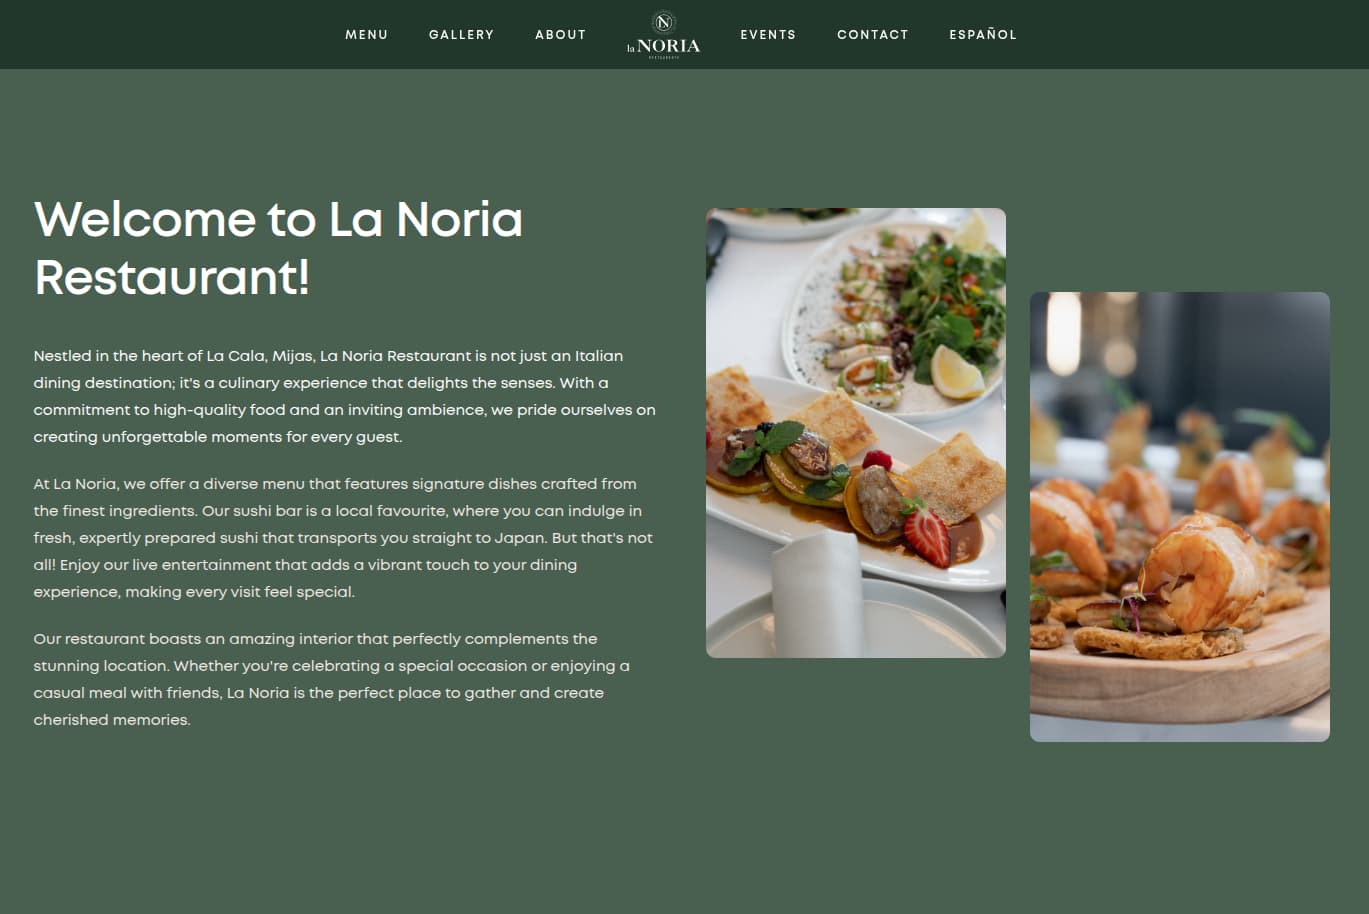Click paragraph starting At La Noria, we offer
Screen dimensions: 1369x914
[x=343, y=538]
